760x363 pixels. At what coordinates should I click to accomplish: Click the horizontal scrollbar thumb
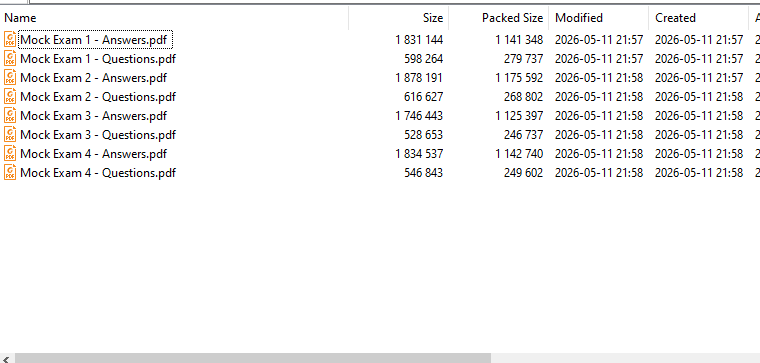coord(253,359)
